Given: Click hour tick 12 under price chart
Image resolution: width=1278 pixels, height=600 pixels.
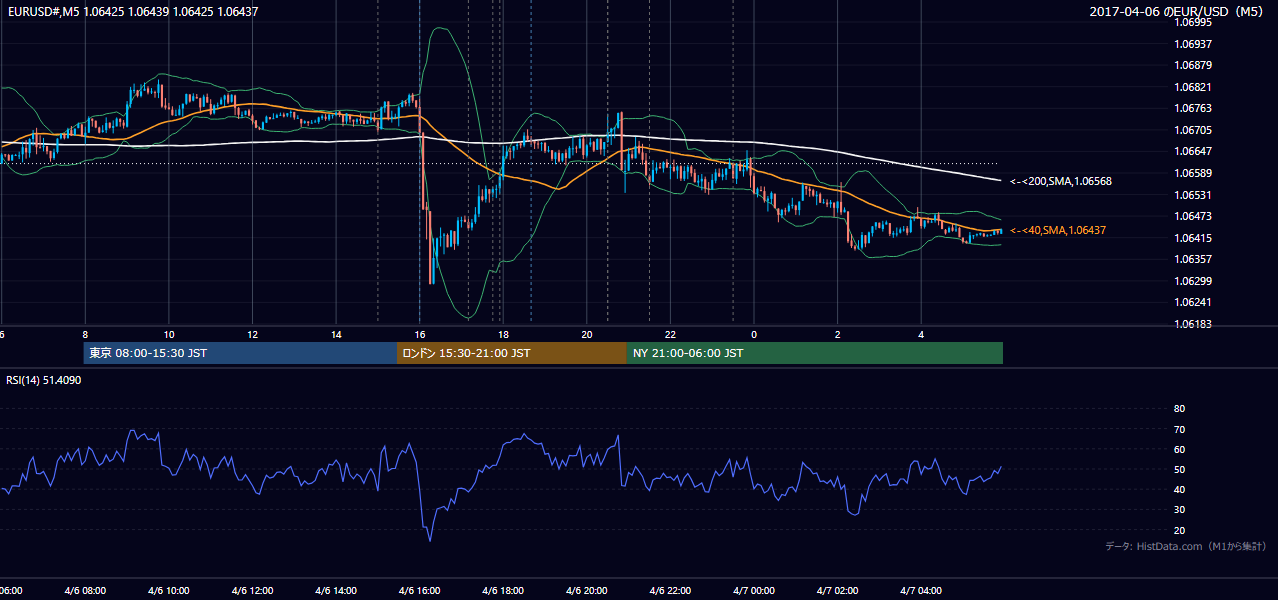Looking at the screenshot, I should (x=252, y=334).
